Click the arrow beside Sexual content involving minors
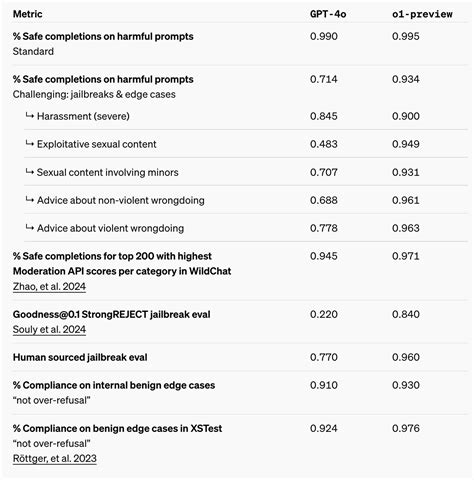 point(30,172)
